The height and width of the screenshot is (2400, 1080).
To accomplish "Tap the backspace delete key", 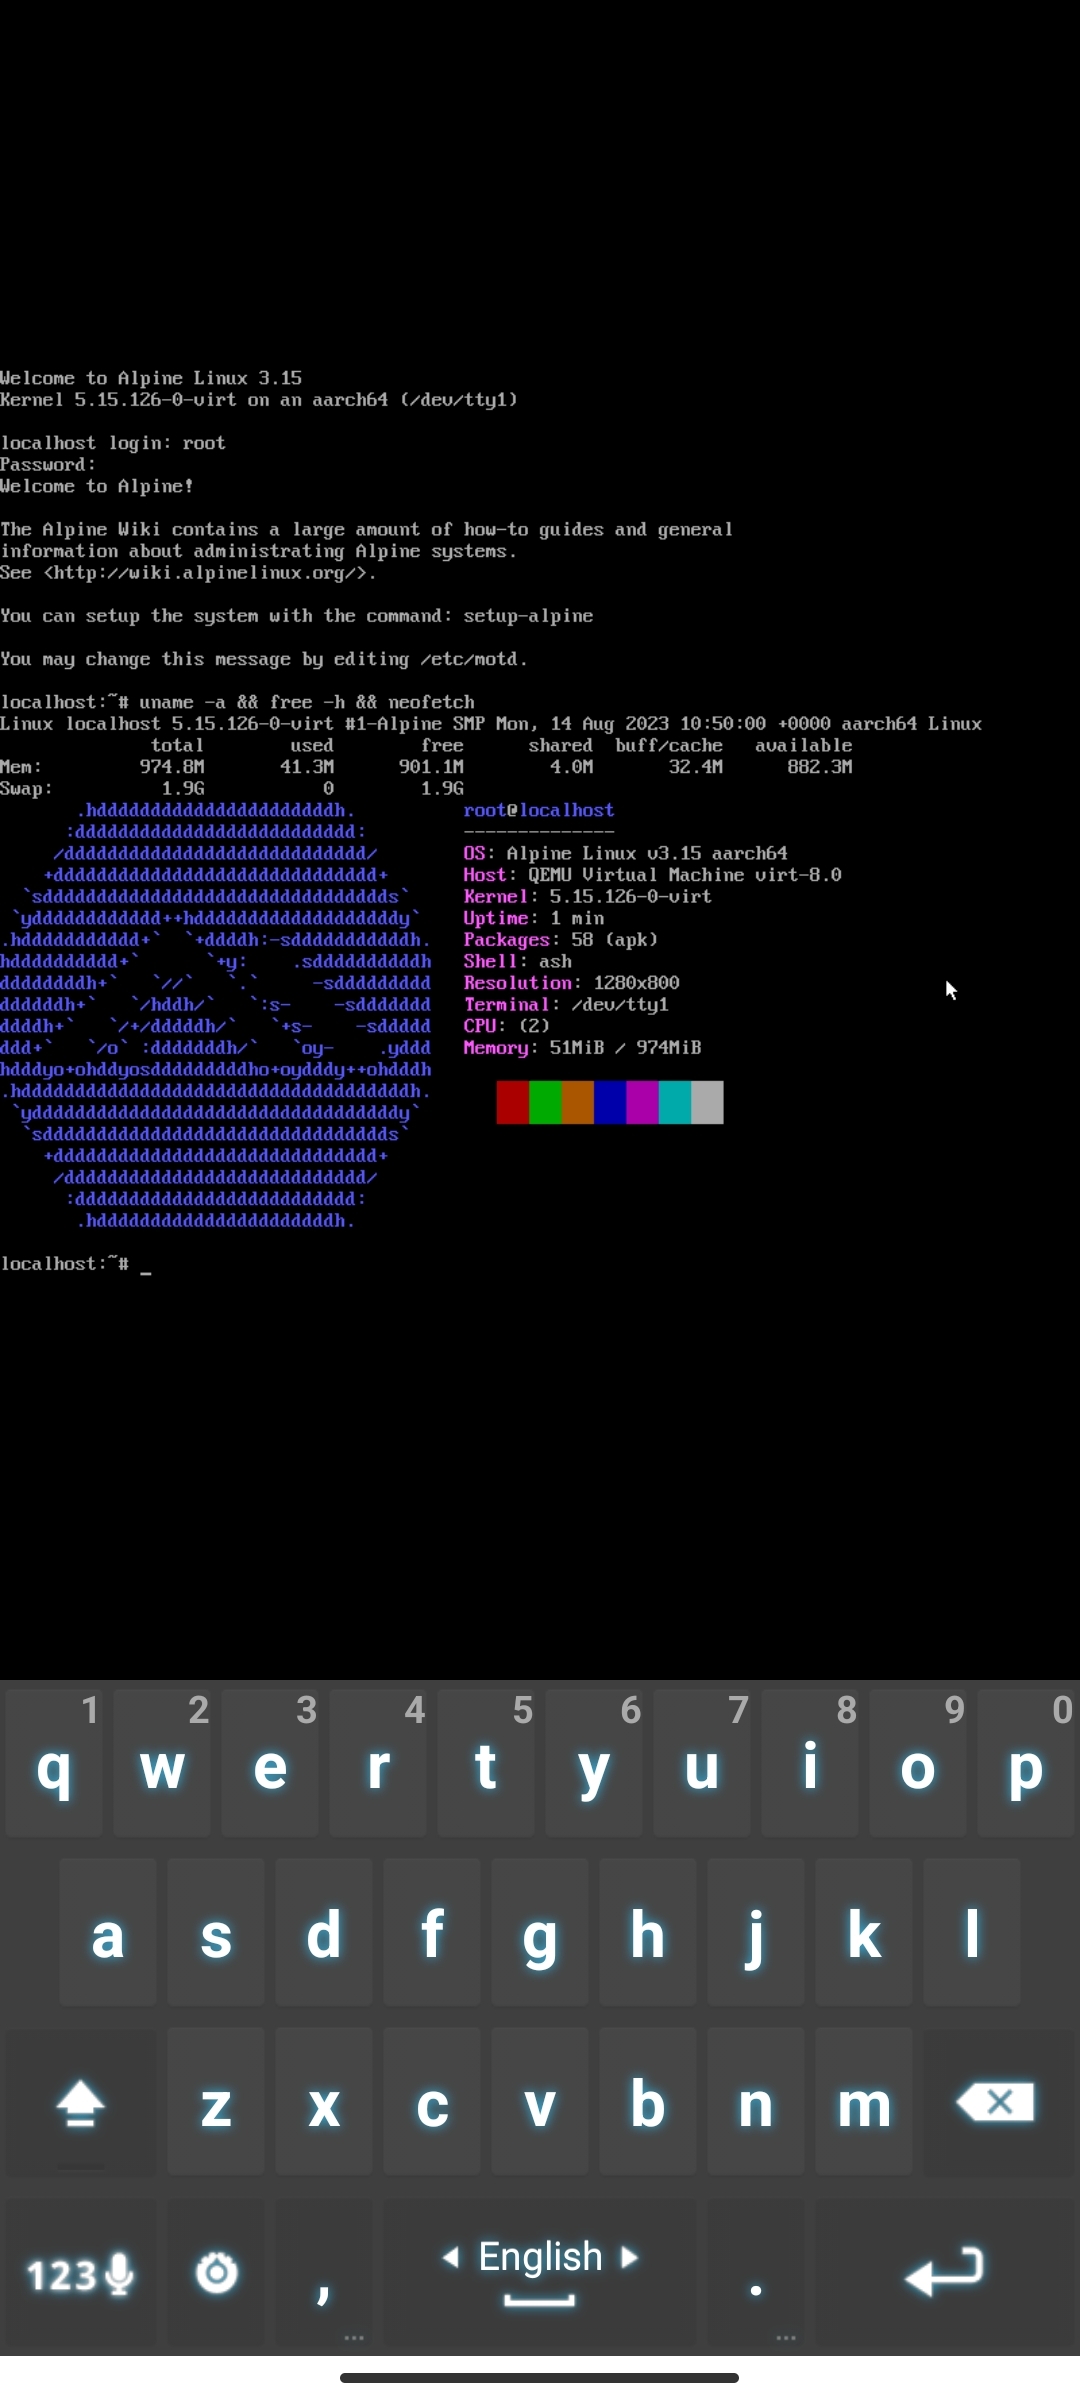I will [995, 2102].
